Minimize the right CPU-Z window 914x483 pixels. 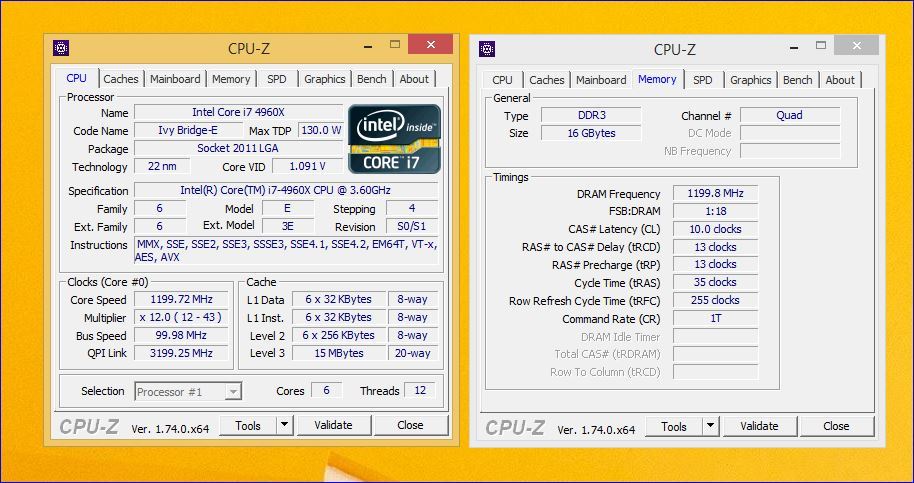click(x=794, y=46)
